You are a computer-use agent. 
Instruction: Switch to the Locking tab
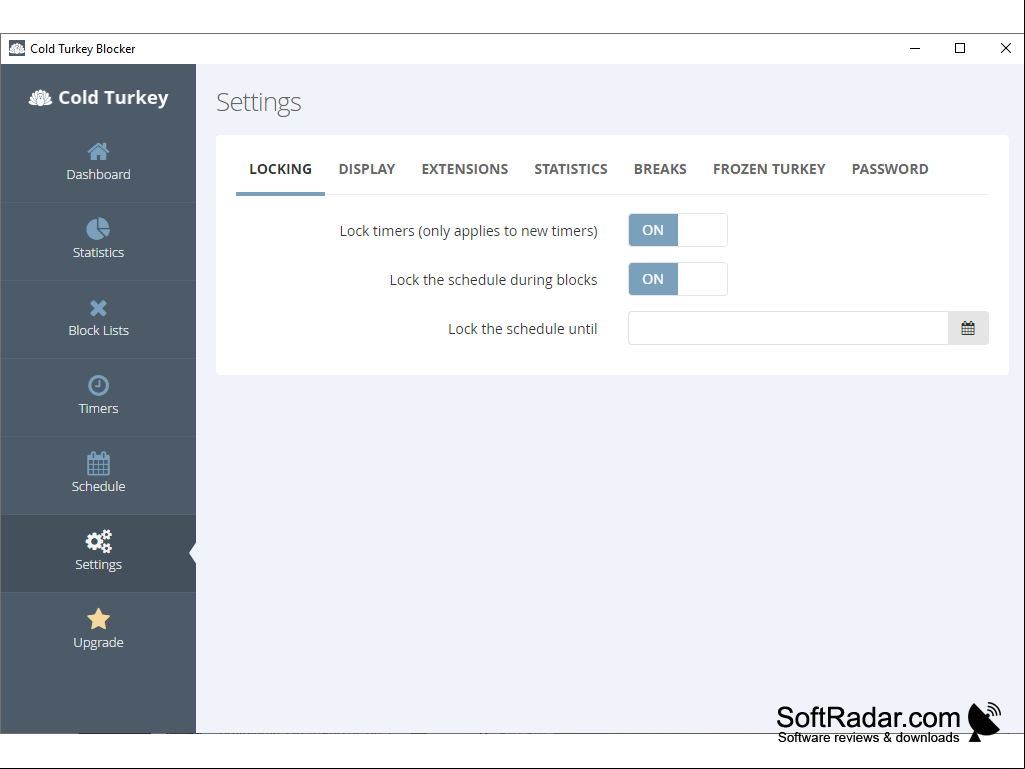pyautogui.click(x=280, y=169)
